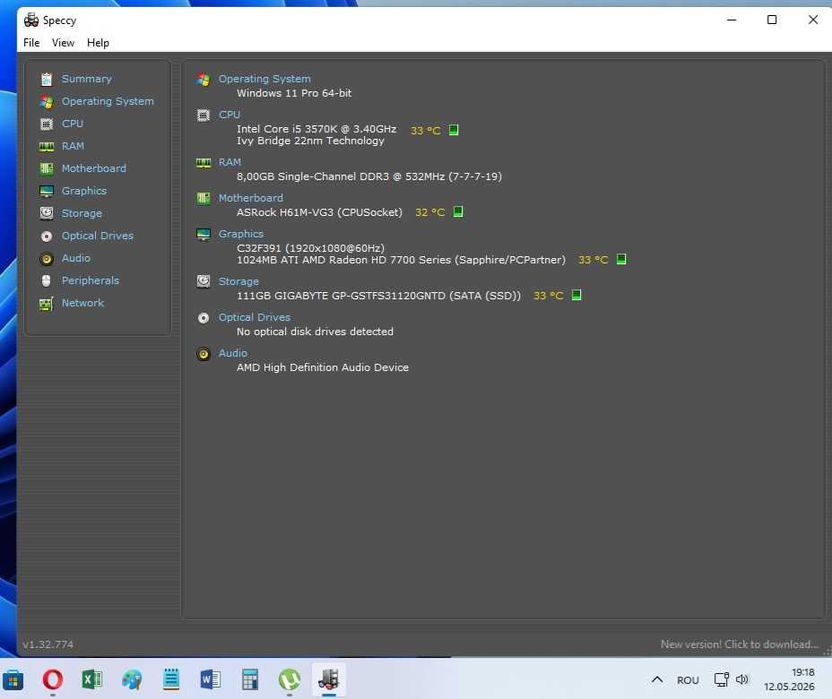Click the v1.32.774 version text
832x699 pixels.
coord(48,645)
